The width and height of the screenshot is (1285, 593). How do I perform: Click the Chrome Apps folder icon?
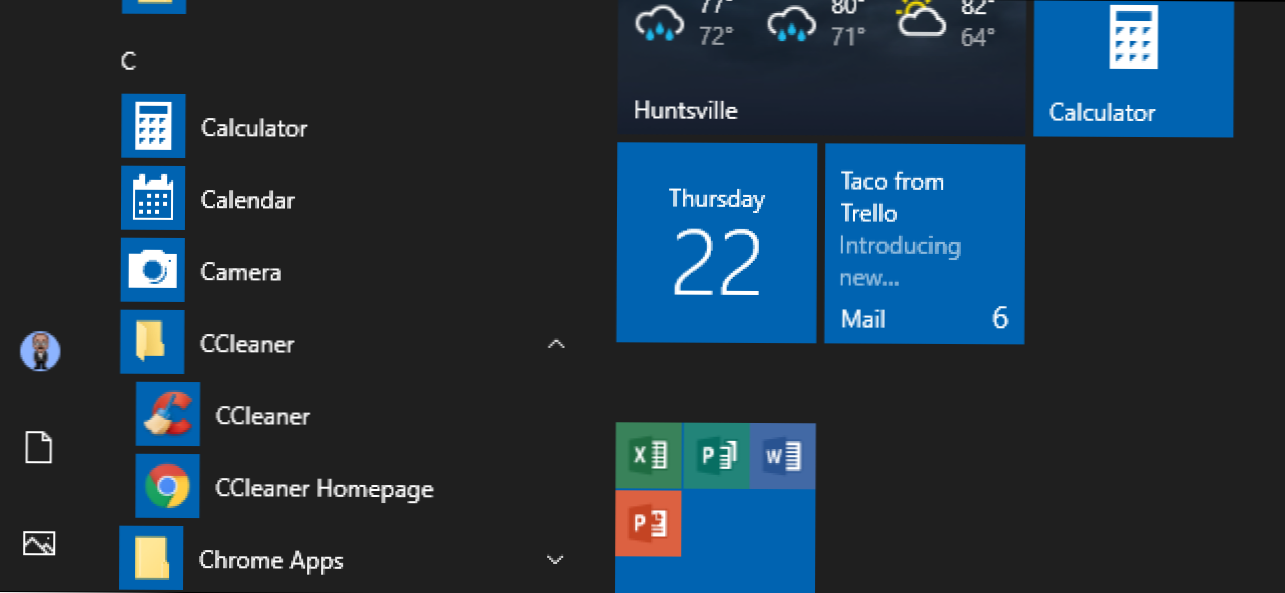point(151,558)
